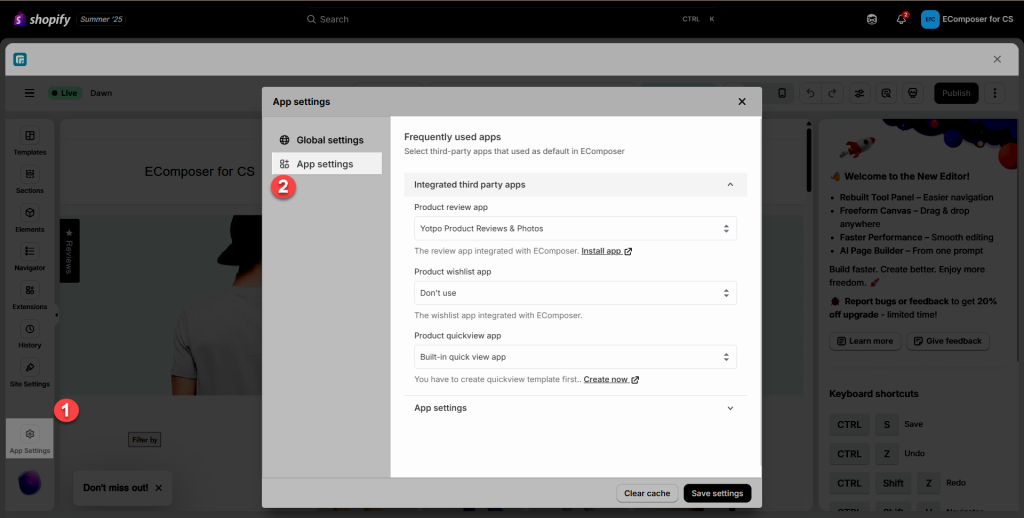Open Site Settings in sidebar
The width and height of the screenshot is (1024, 518).
(x=29, y=372)
